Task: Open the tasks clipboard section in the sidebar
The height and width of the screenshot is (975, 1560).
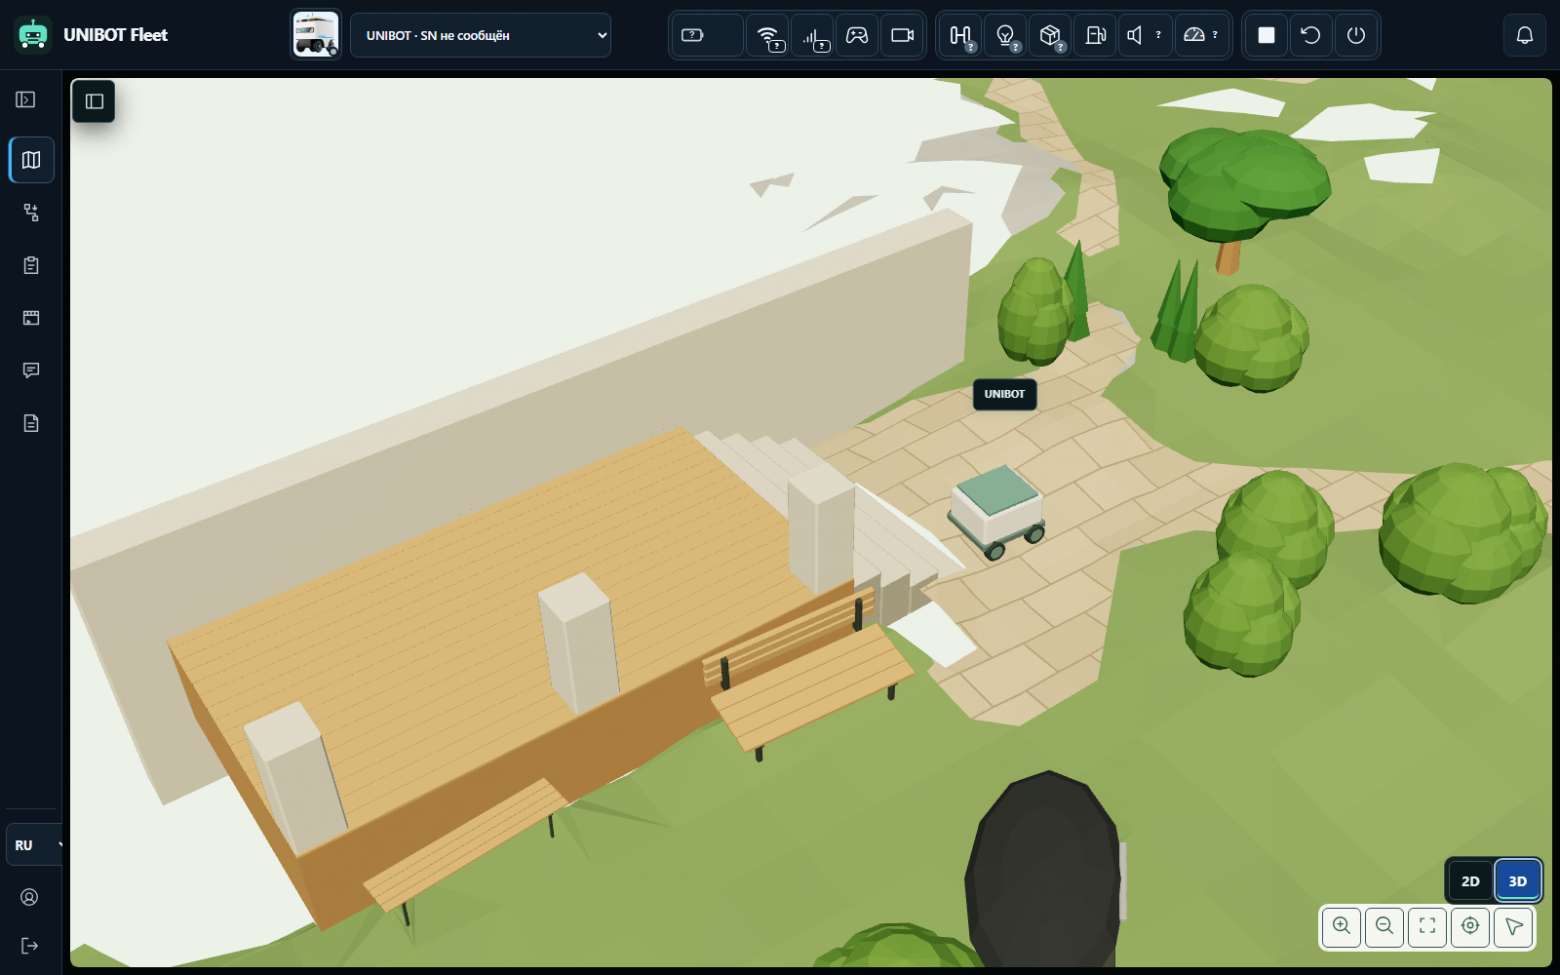Action: (x=31, y=265)
